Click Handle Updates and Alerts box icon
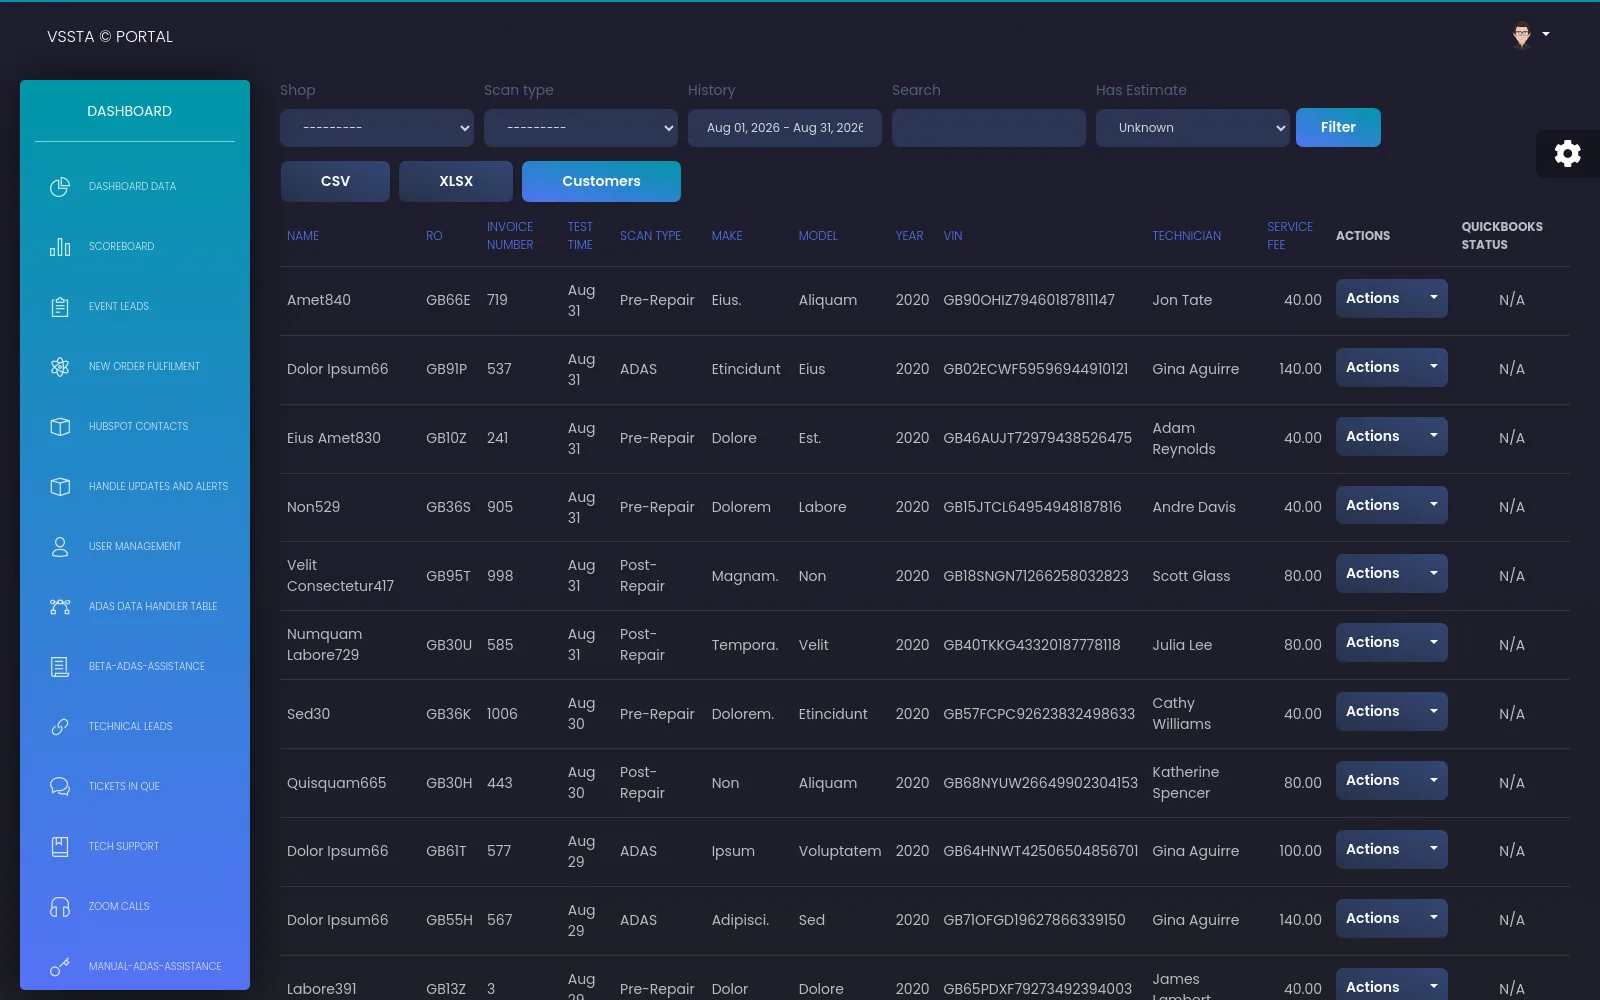 60,487
